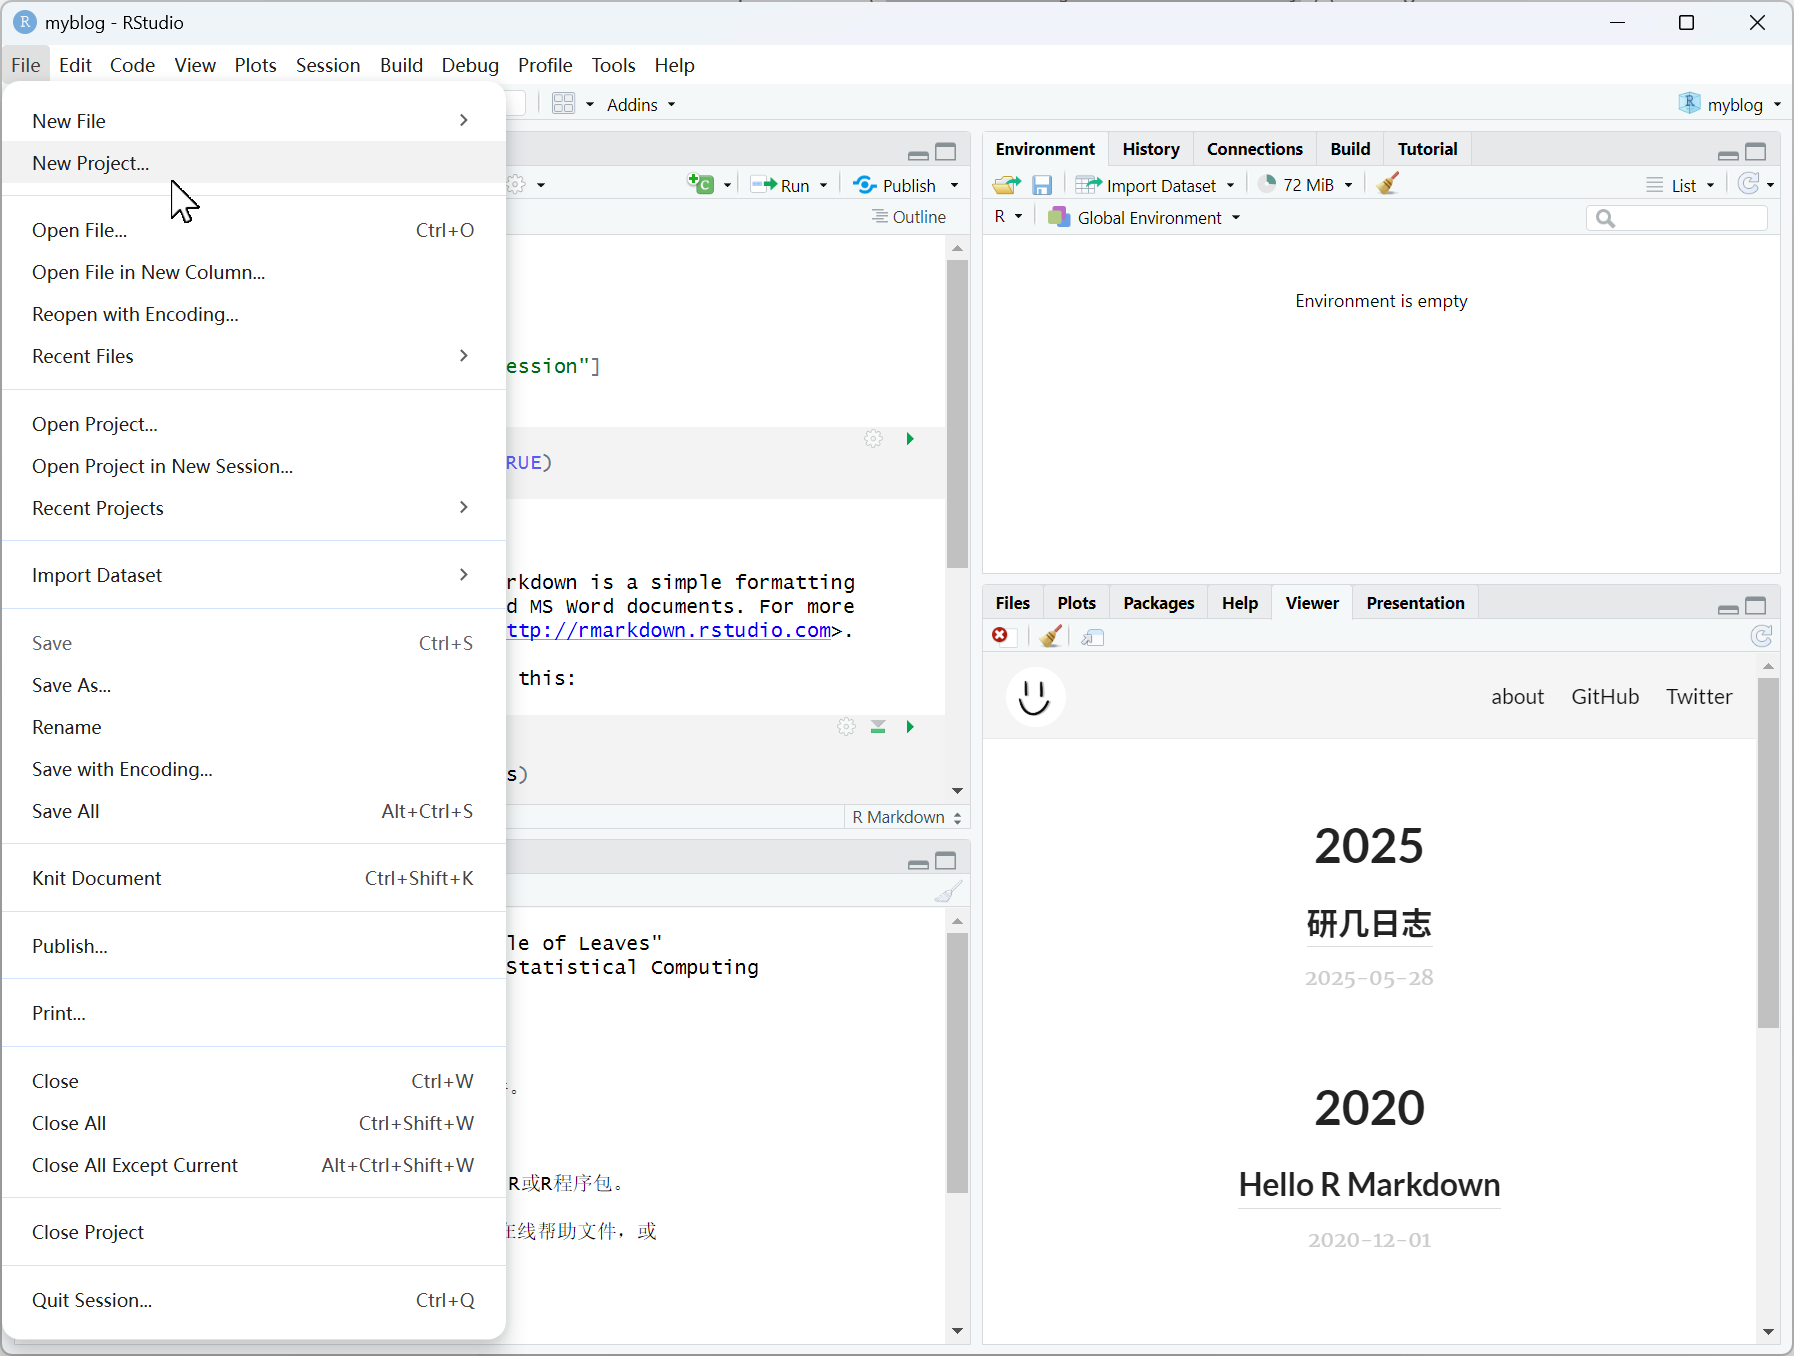This screenshot has width=1794, height=1356.
Task: Clear viewer items with the broom icon
Action: coord(1050,637)
